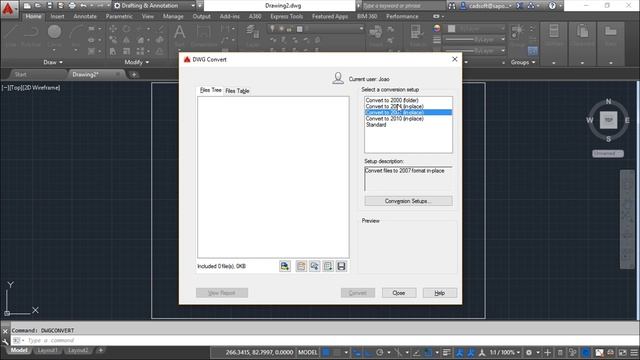This screenshot has height=360, width=640.
Task: Click the new drawing tab plus button
Action: [x=134, y=75]
